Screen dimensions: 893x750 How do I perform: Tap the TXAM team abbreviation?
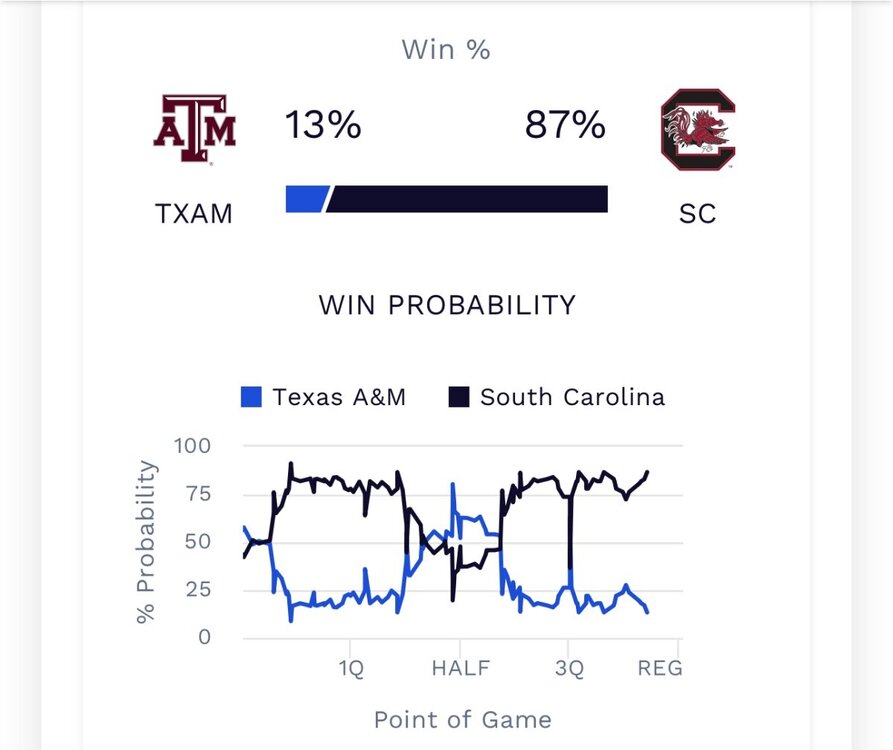point(194,214)
